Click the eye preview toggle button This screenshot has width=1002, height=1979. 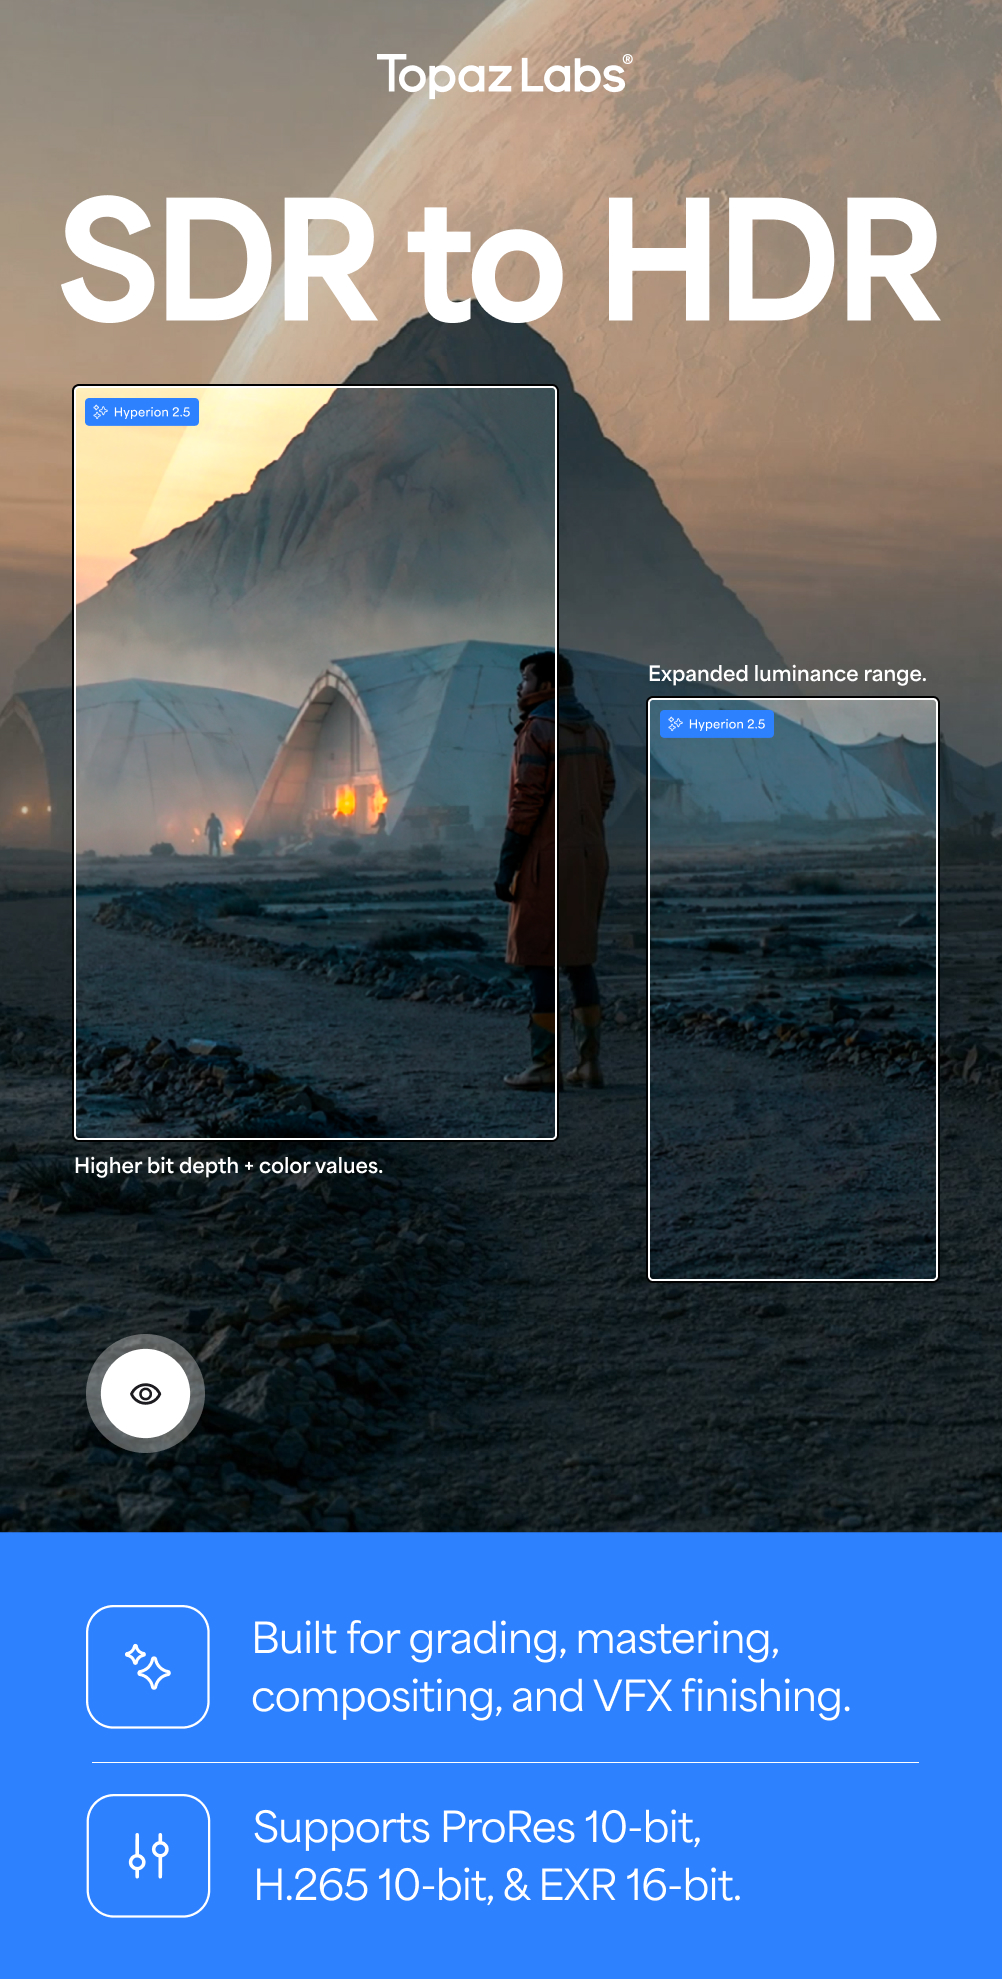[146, 1394]
